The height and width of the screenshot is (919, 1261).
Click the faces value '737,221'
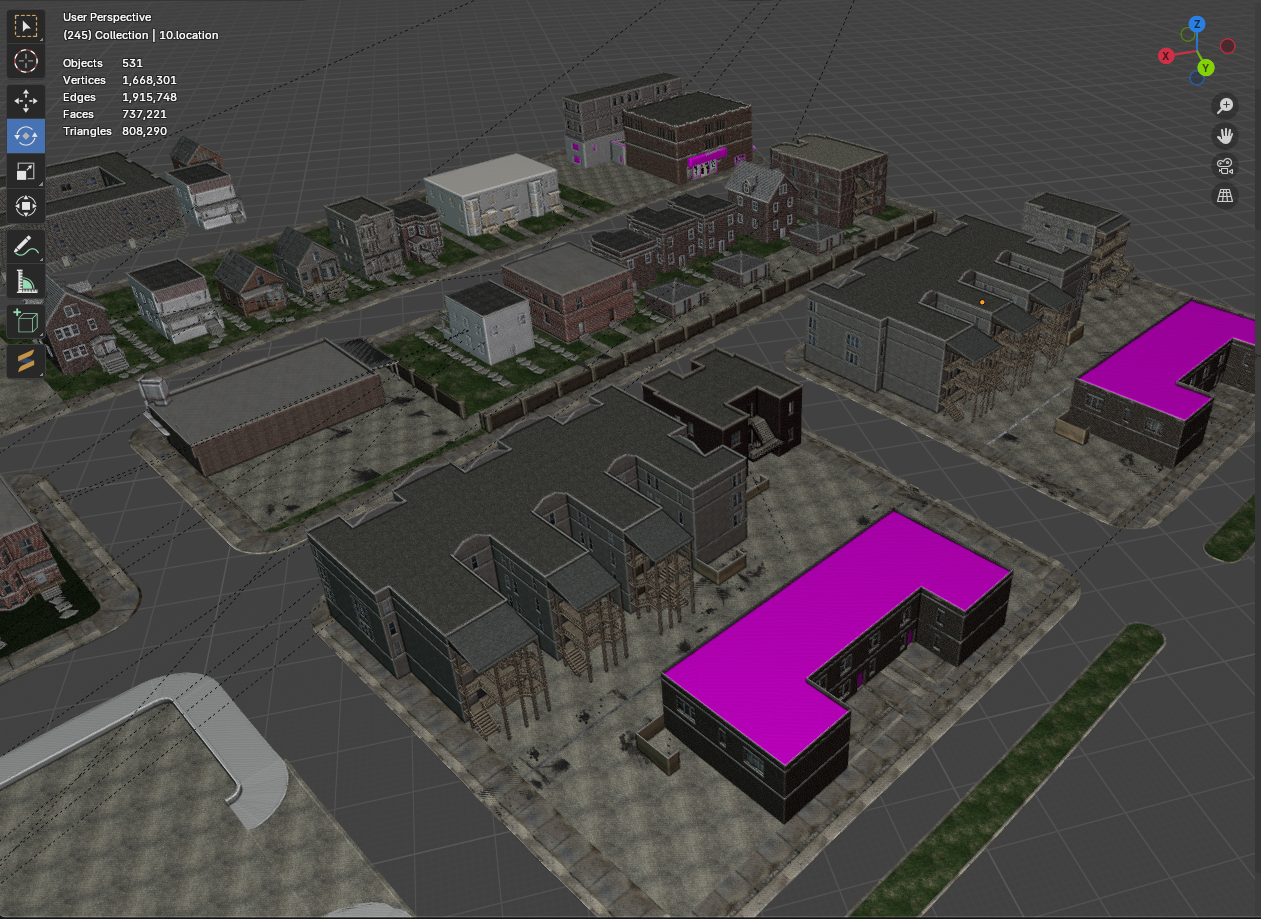[x=144, y=114]
